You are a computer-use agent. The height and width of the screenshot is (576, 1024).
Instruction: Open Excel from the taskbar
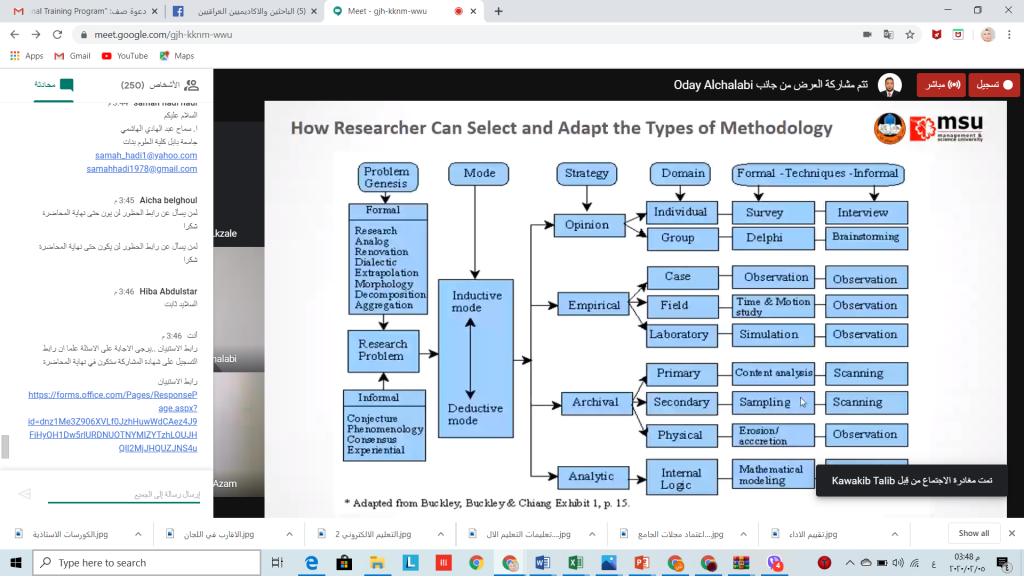(x=575, y=563)
